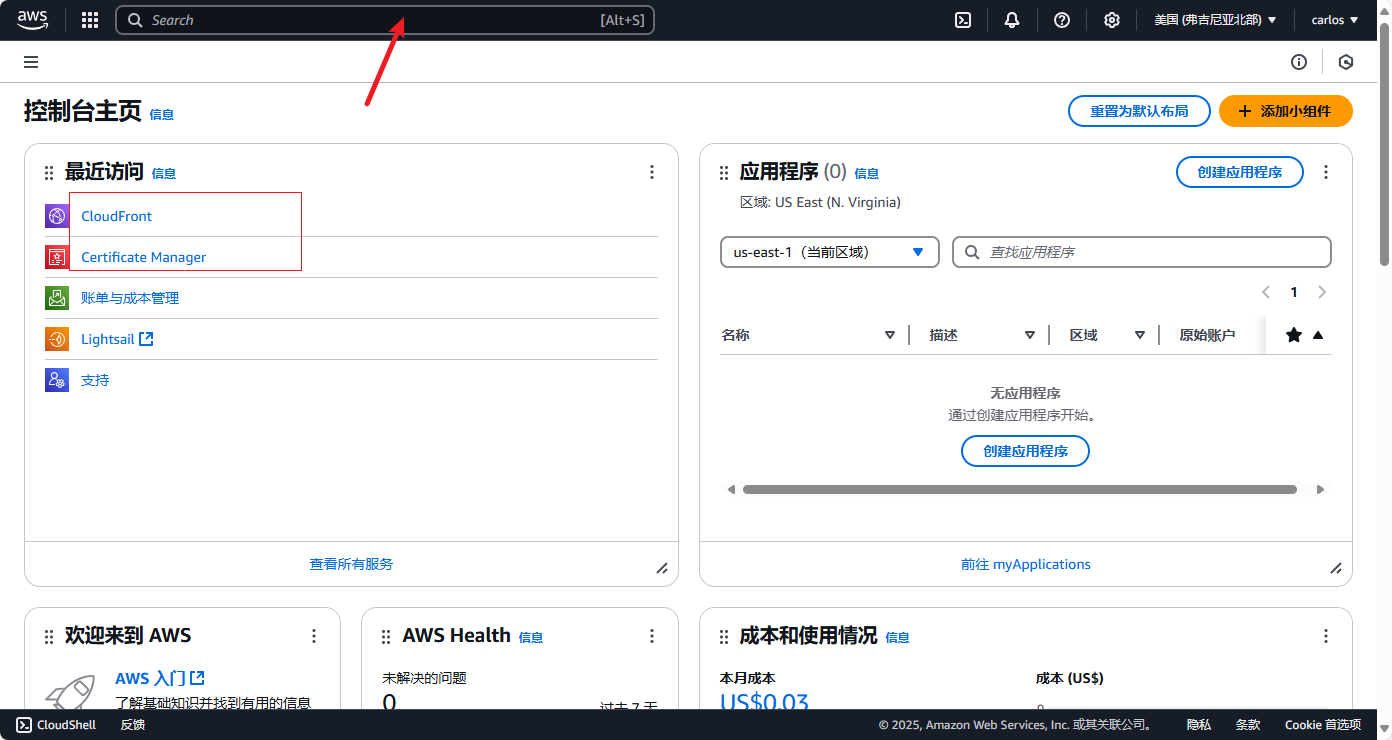Image resolution: width=1392 pixels, height=740 pixels.
Task: Click 条款 footer link
Action: 1248,725
